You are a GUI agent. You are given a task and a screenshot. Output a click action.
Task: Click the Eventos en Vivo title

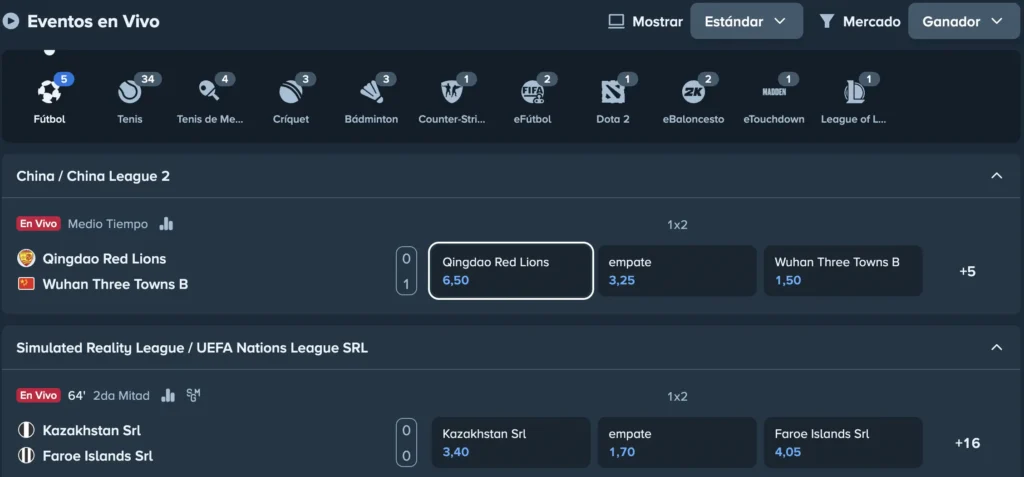coord(93,22)
